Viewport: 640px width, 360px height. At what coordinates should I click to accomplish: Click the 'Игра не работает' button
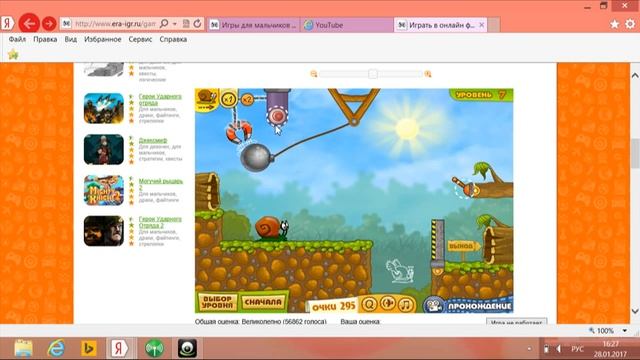point(516,322)
